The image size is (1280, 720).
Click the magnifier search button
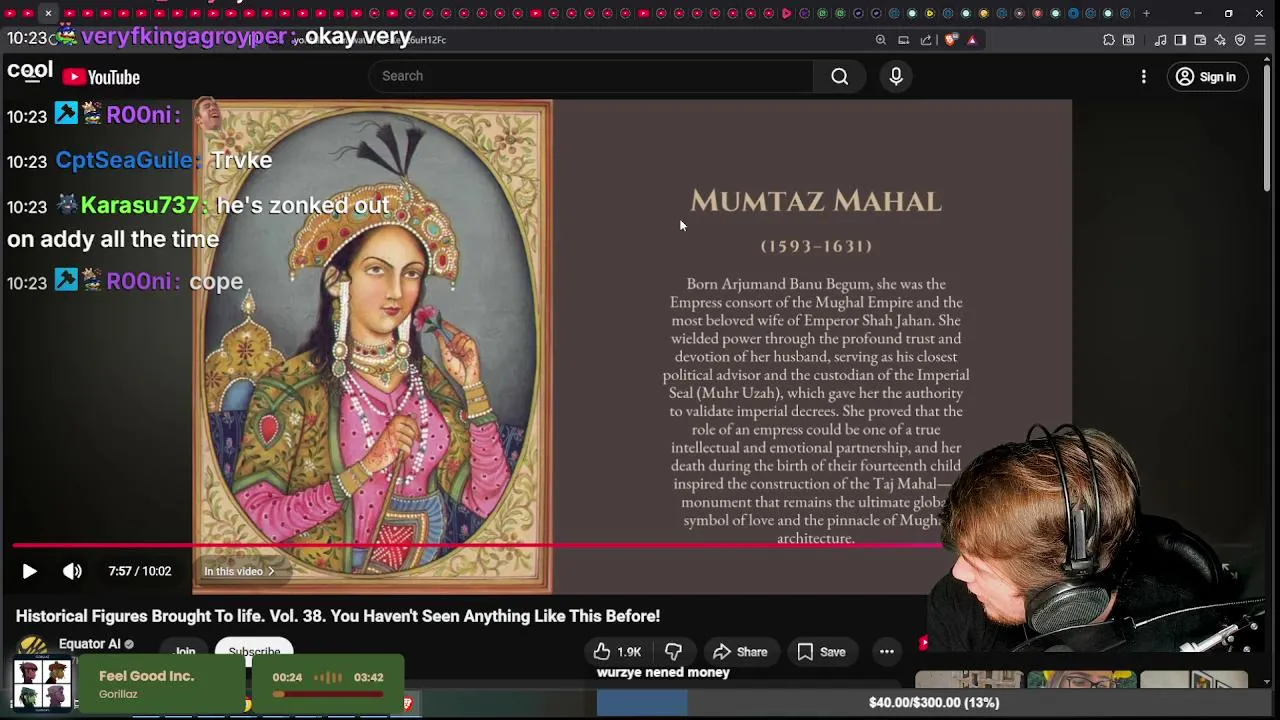tap(840, 76)
